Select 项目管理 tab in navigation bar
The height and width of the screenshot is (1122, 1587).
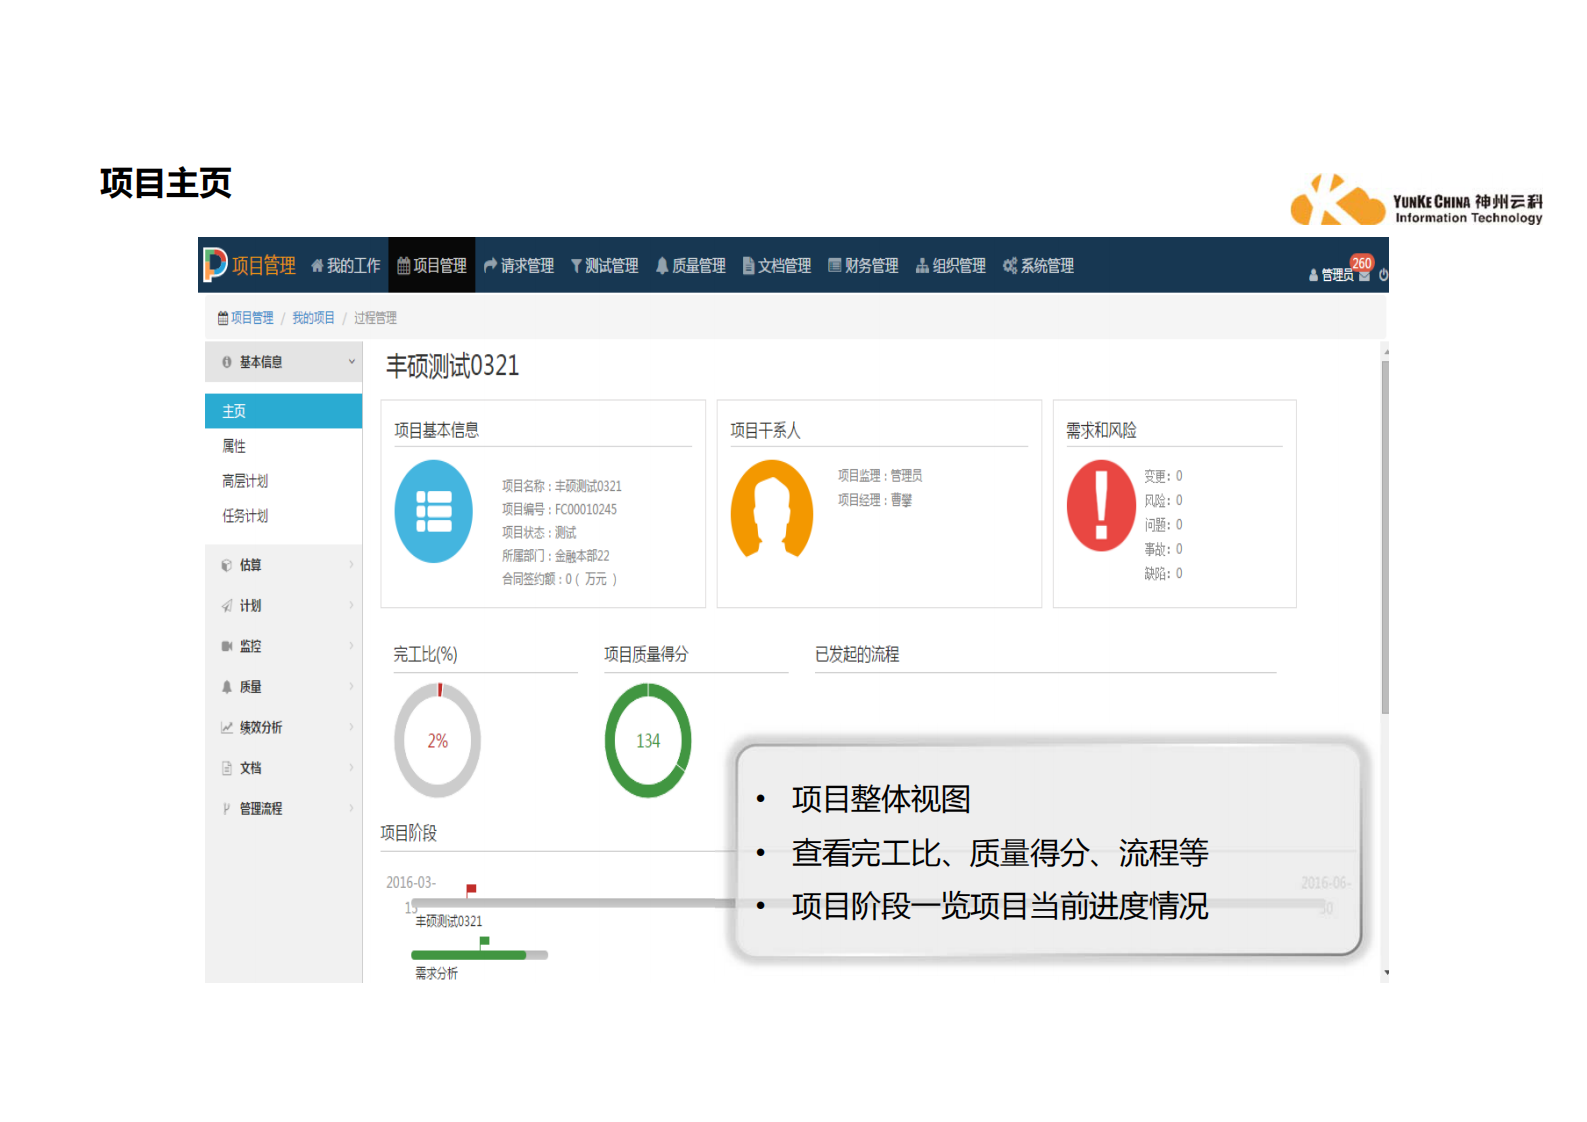432,266
